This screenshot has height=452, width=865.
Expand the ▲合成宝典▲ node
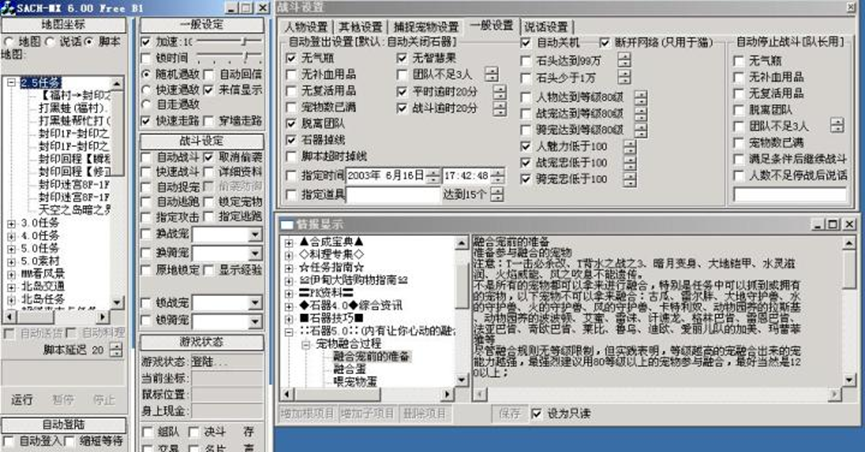[x=289, y=242]
